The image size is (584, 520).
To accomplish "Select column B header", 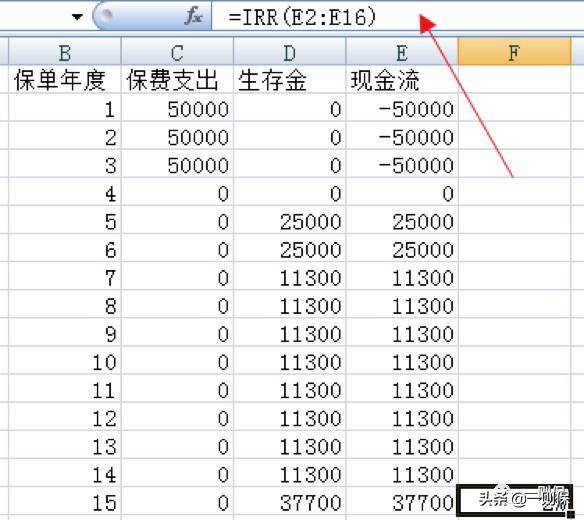I will (x=65, y=52).
